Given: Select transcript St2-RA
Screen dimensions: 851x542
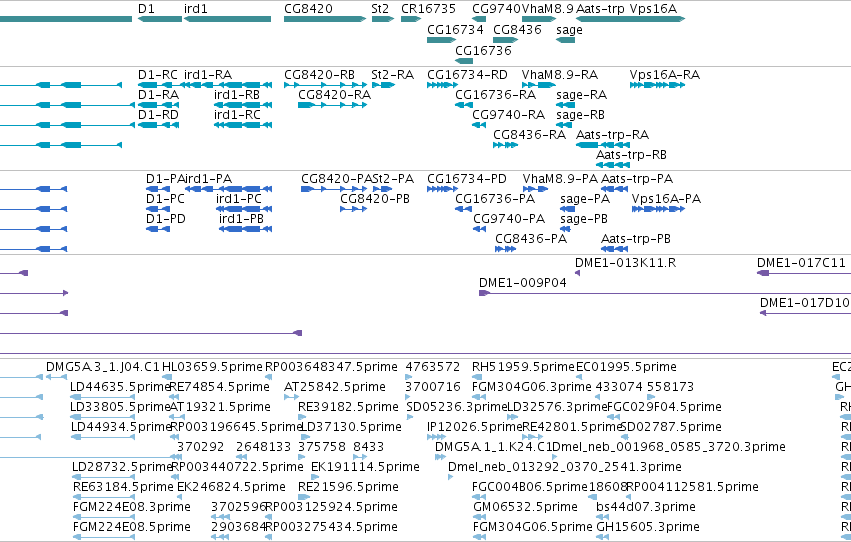Looking at the screenshot, I should 392,74.
